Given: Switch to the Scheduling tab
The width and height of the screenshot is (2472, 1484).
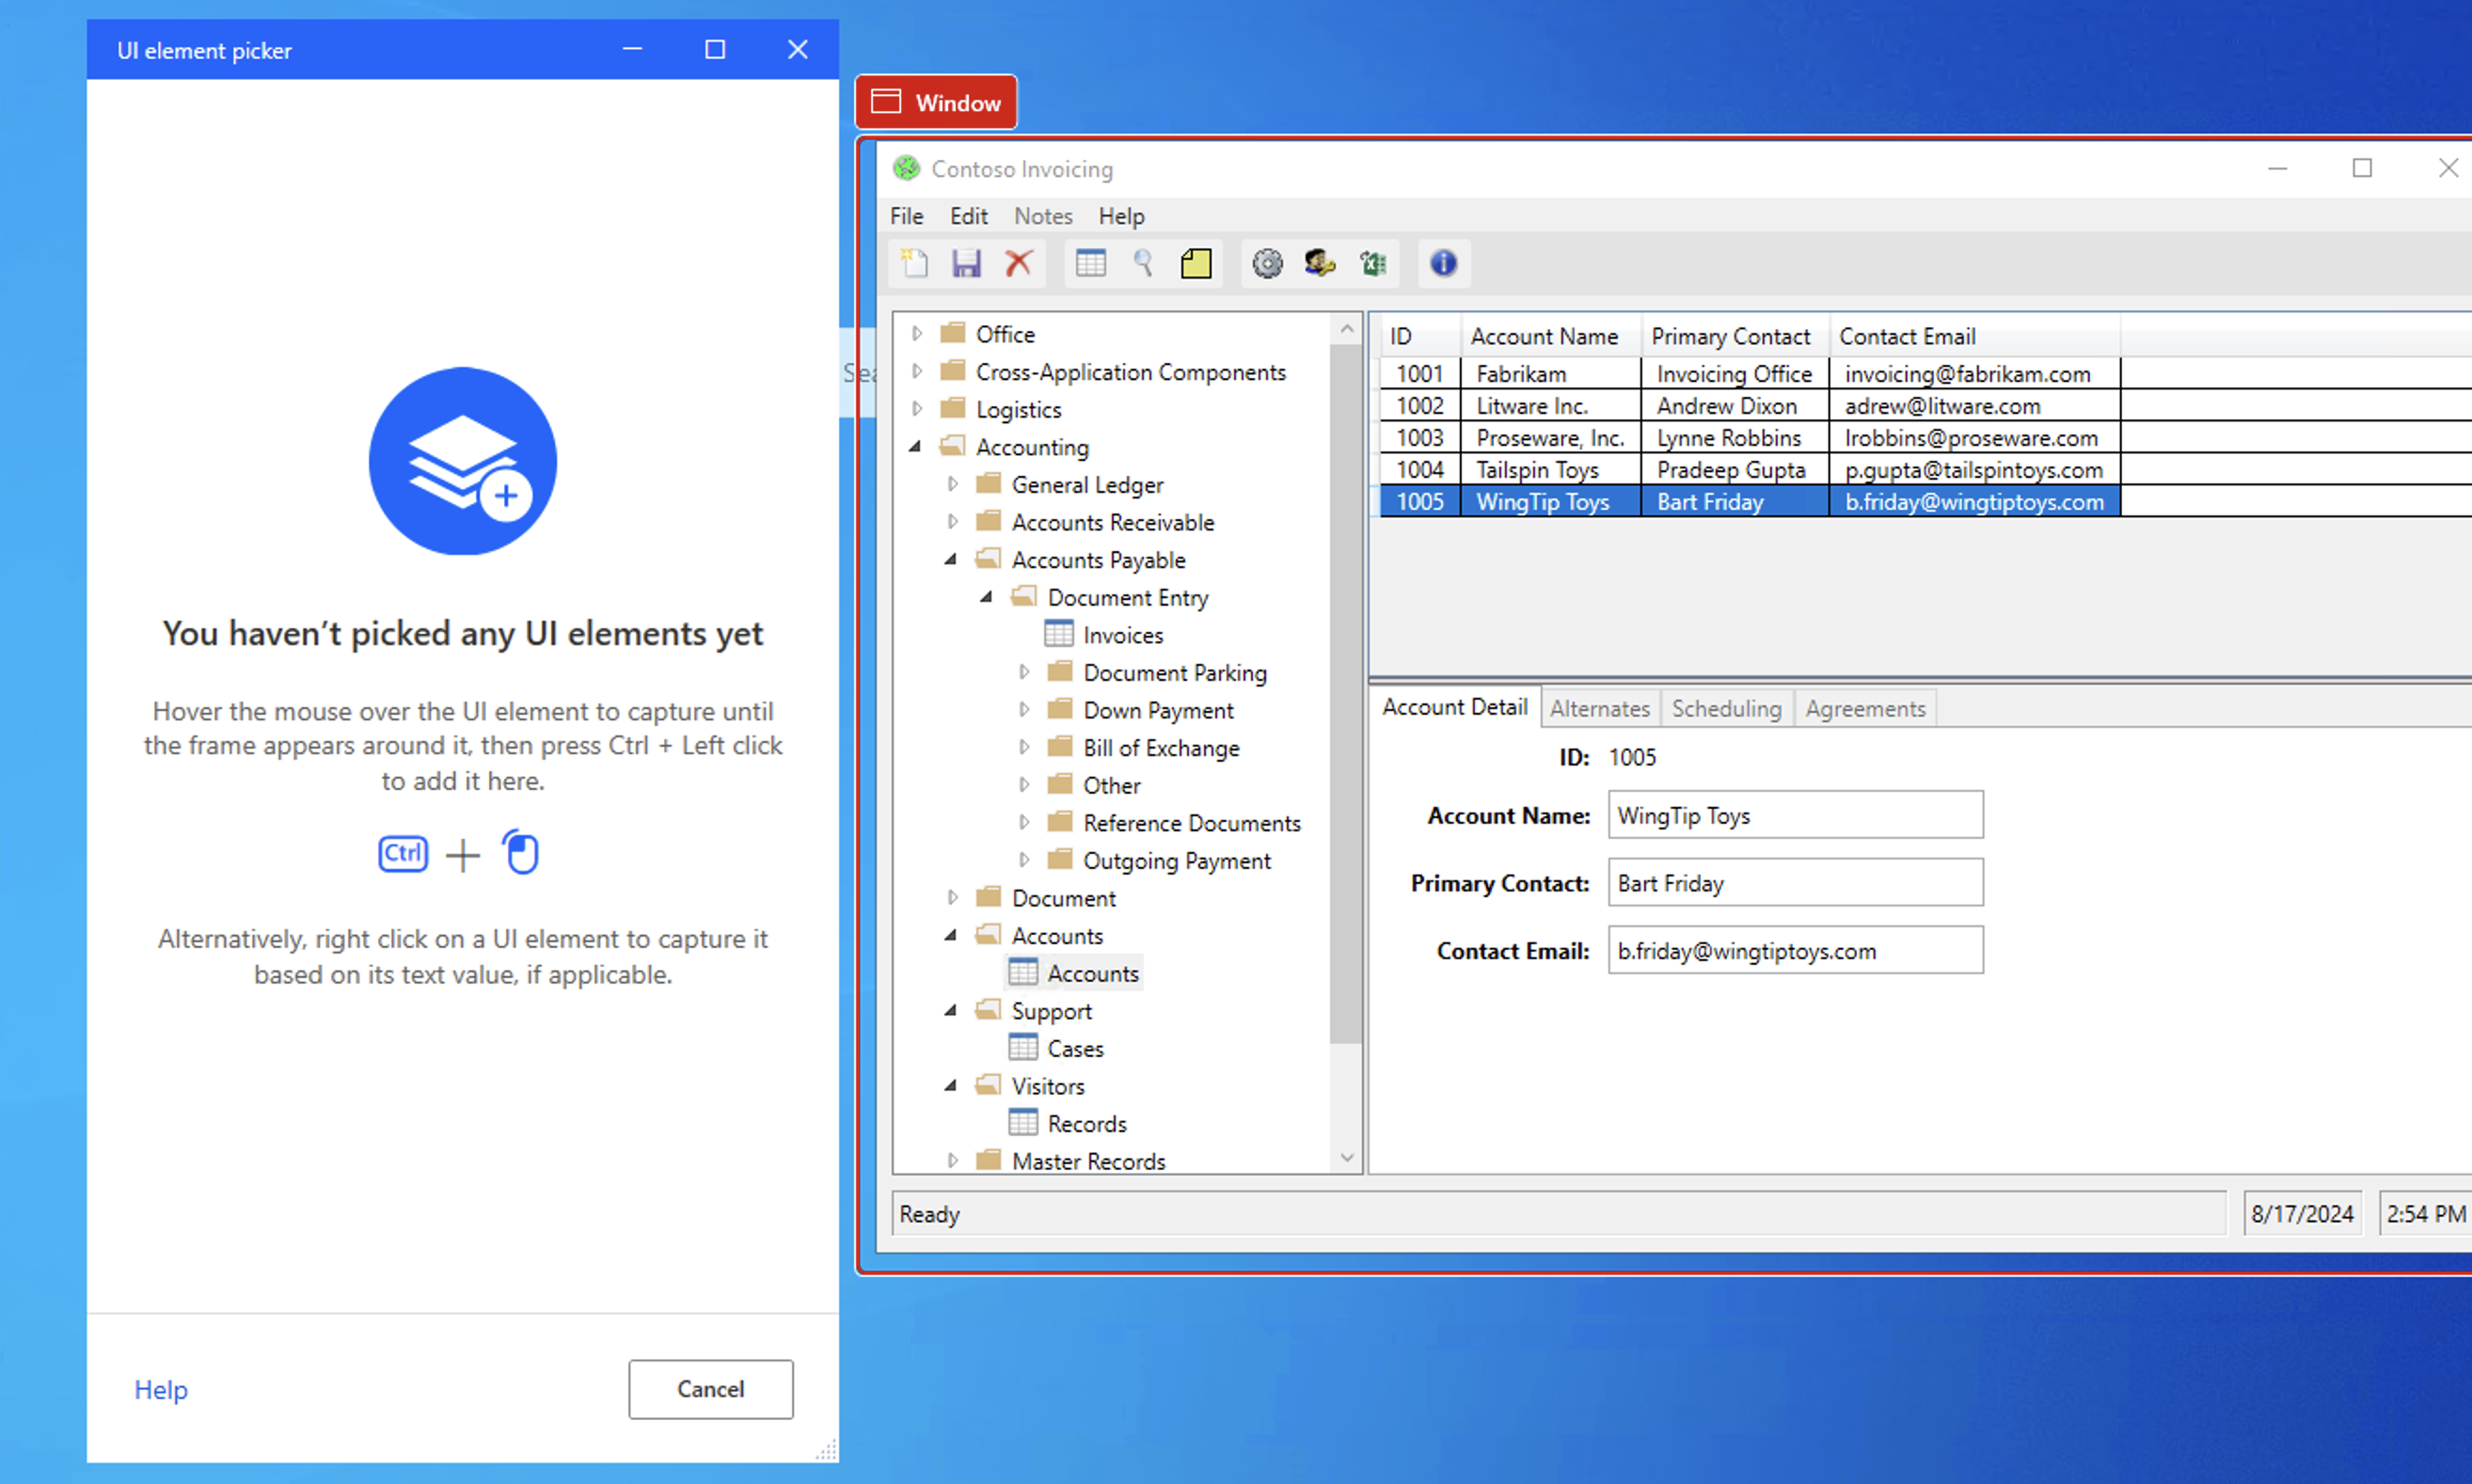Looking at the screenshot, I should [x=1726, y=709].
